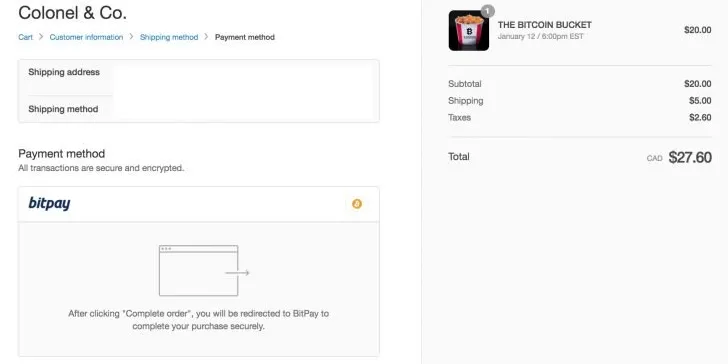This screenshot has height=364, width=728.
Task: Select the bitpay payment option header
Action: (x=199, y=204)
